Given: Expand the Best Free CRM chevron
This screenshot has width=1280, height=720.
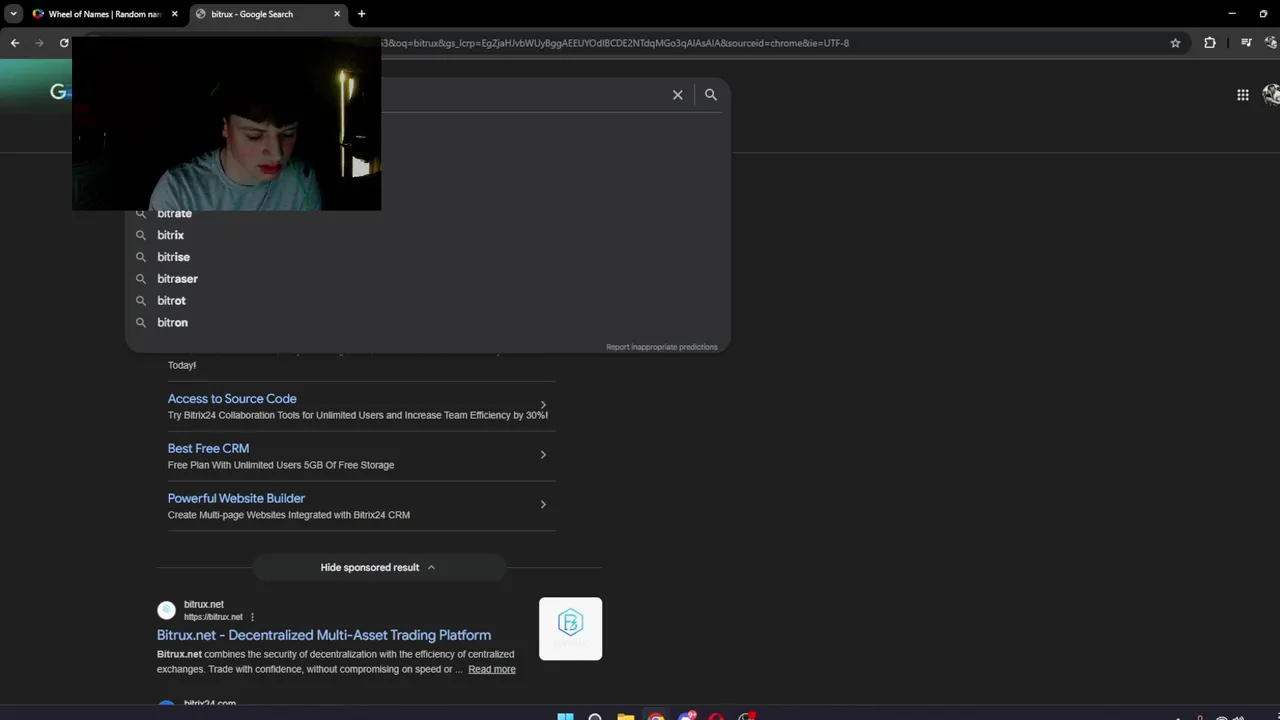Looking at the screenshot, I should click(543, 455).
